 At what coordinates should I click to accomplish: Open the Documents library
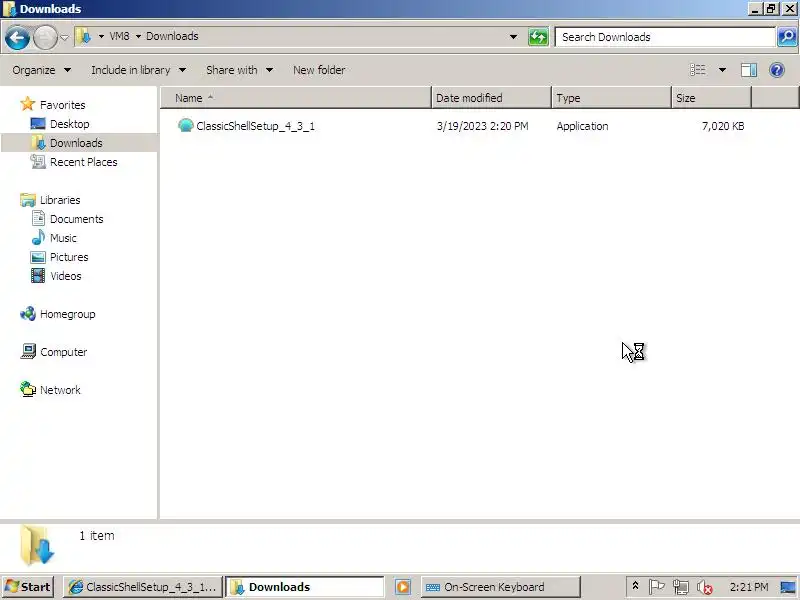point(77,219)
